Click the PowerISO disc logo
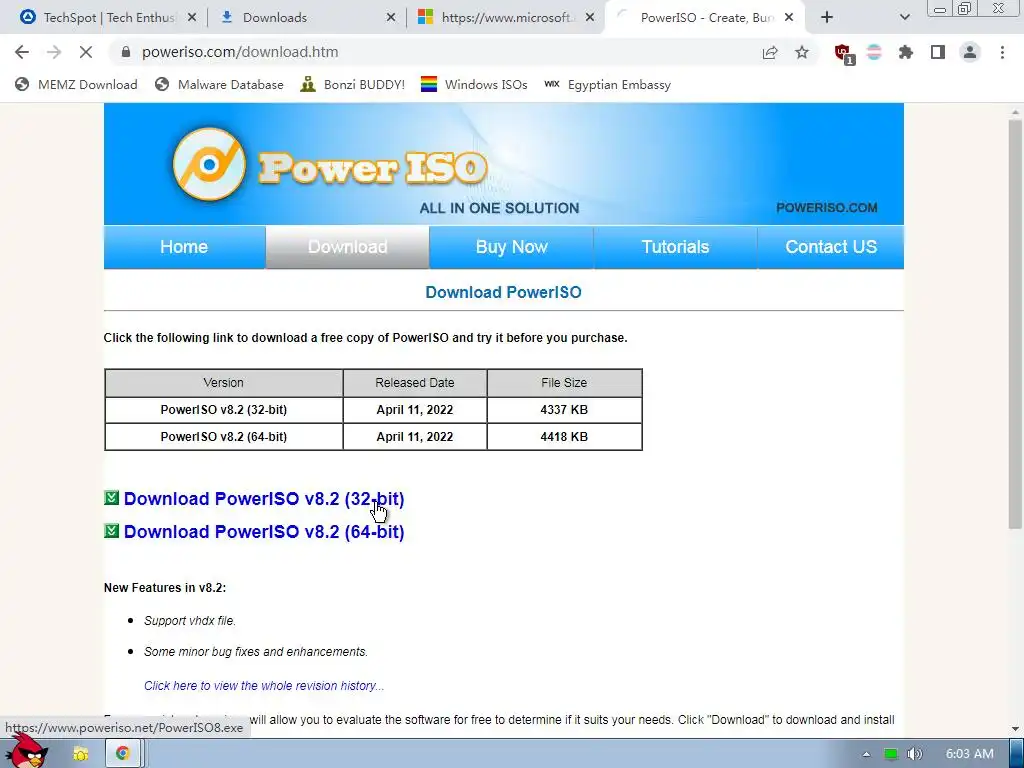Screen dimensions: 1024x768 click(x=209, y=164)
